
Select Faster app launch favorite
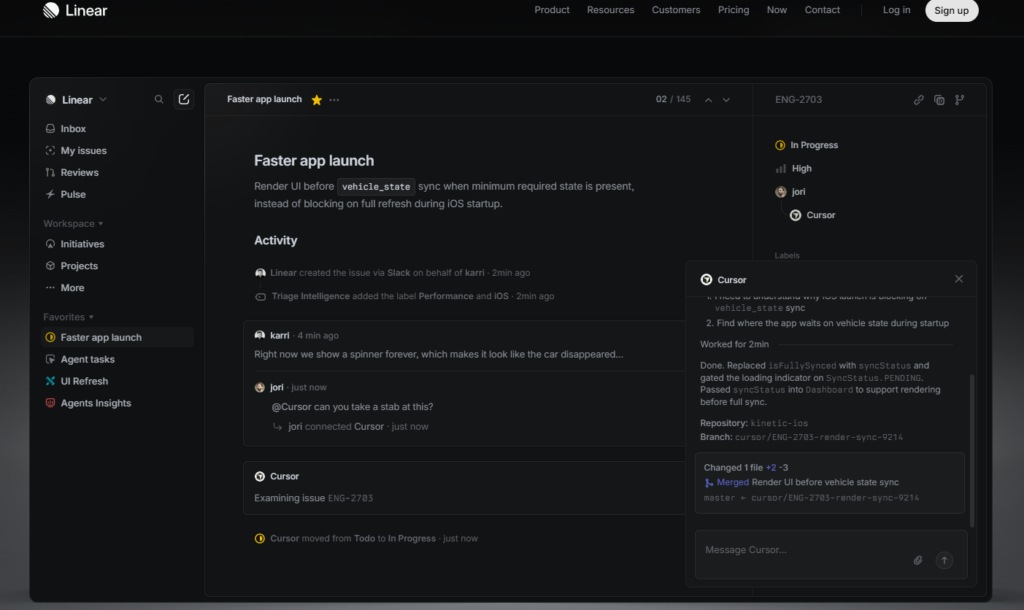point(118,337)
